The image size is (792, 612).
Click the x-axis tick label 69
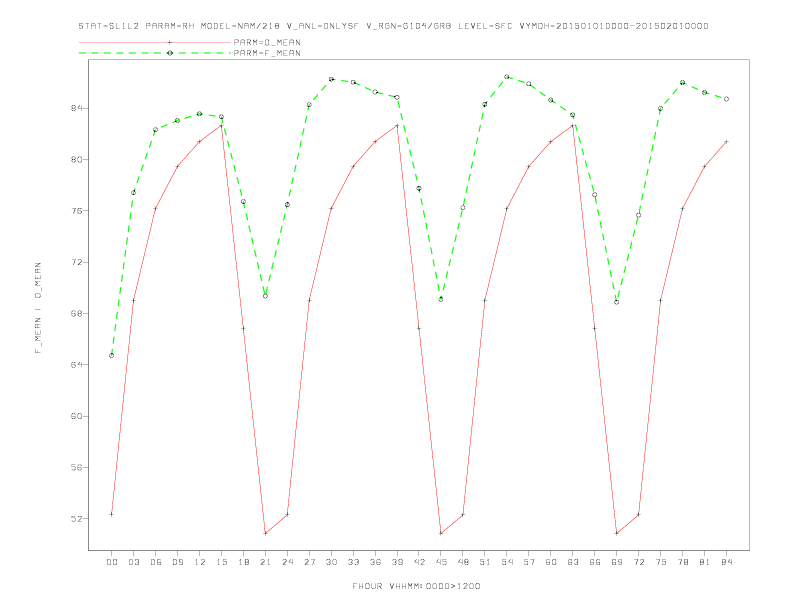coord(617,562)
